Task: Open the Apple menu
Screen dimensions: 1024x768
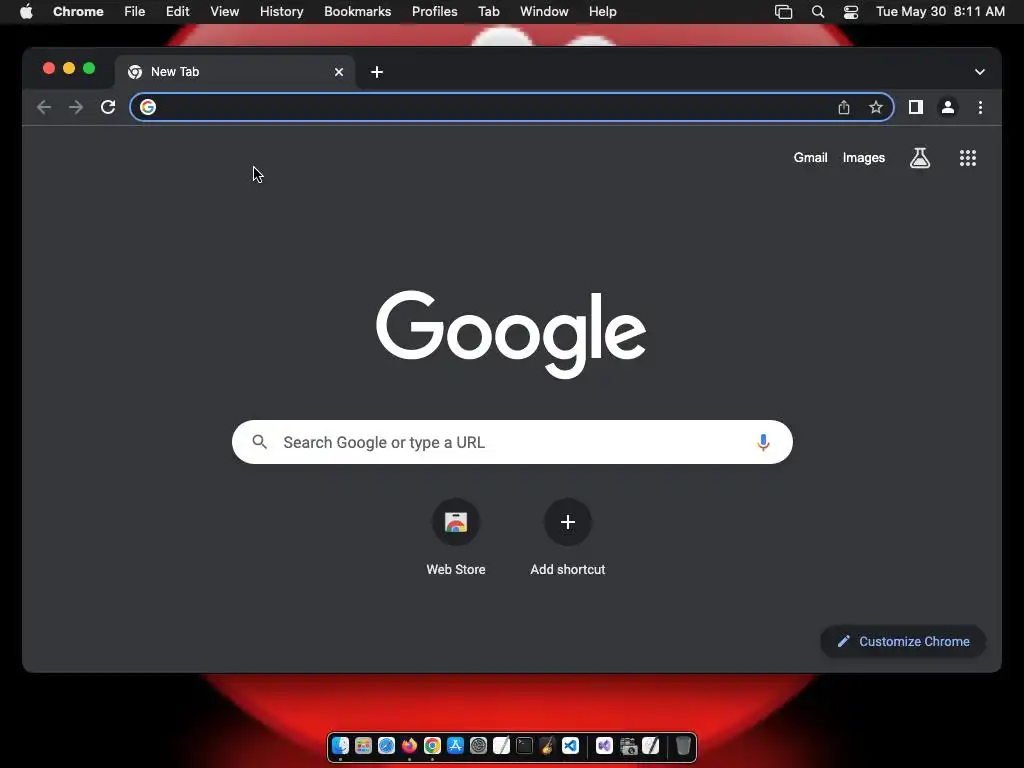Action: click(x=26, y=11)
